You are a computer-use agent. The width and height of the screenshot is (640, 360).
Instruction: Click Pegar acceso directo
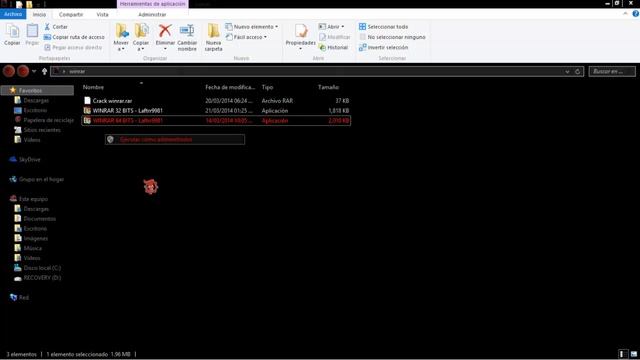click(x=73, y=47)
